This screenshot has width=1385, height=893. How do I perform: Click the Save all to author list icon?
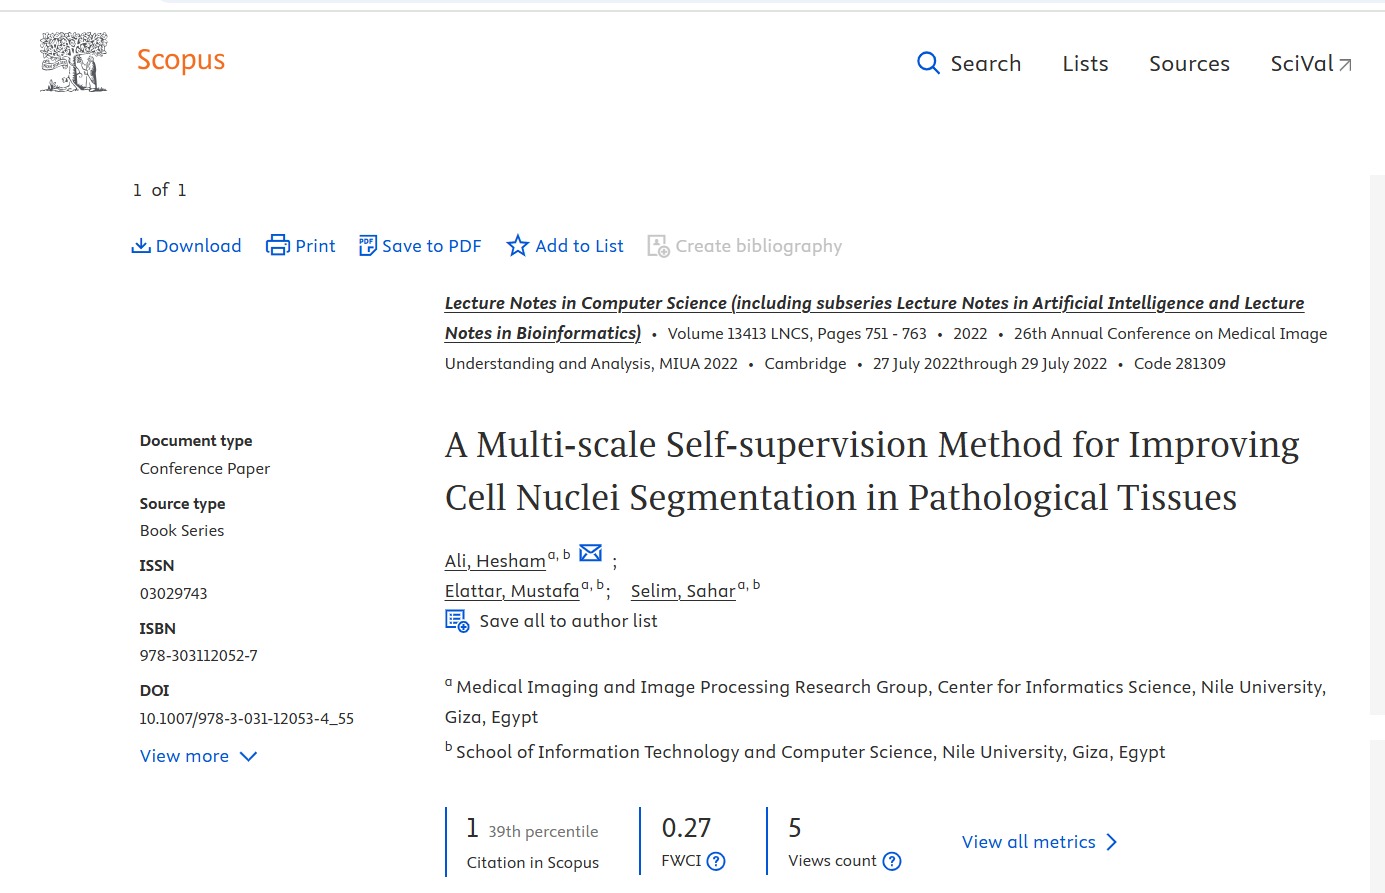coord(457,621)
